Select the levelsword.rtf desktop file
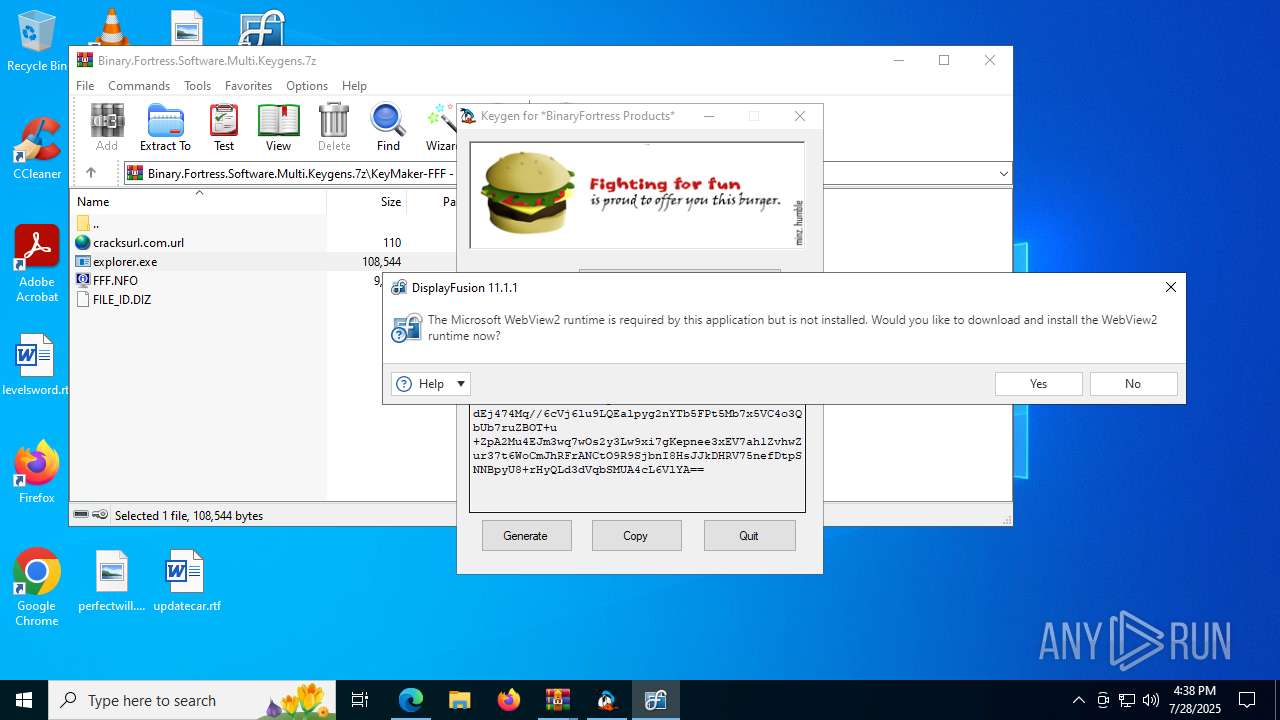The width and height of the screenshot is (1280, 720). [x=36, y=365]
